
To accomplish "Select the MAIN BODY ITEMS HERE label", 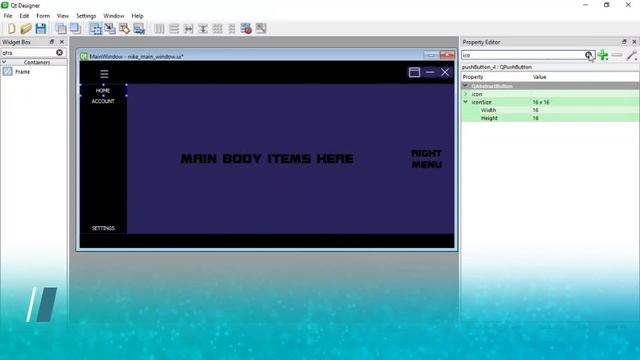I will point(267,158).
